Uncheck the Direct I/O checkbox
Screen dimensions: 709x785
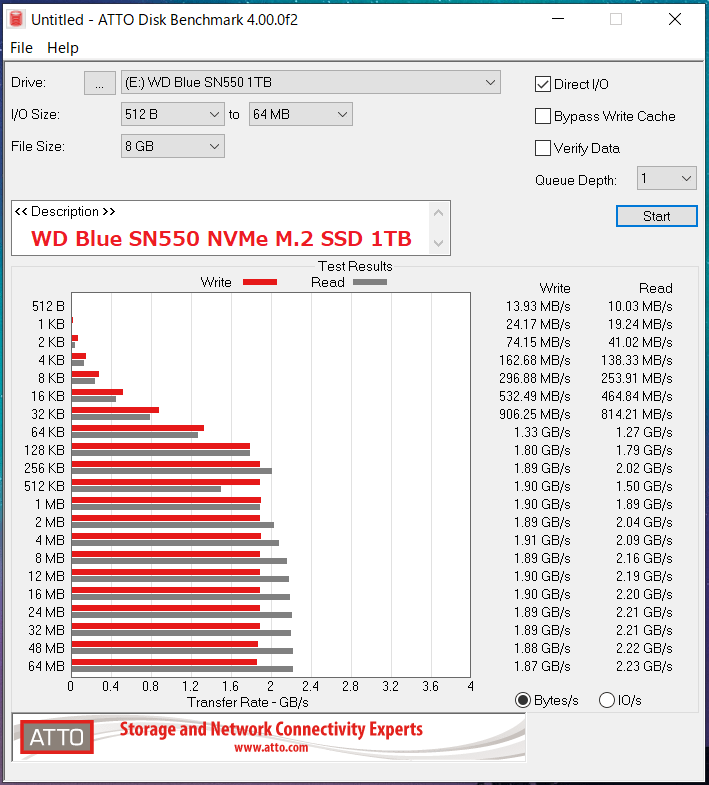[x=543, y=84]
